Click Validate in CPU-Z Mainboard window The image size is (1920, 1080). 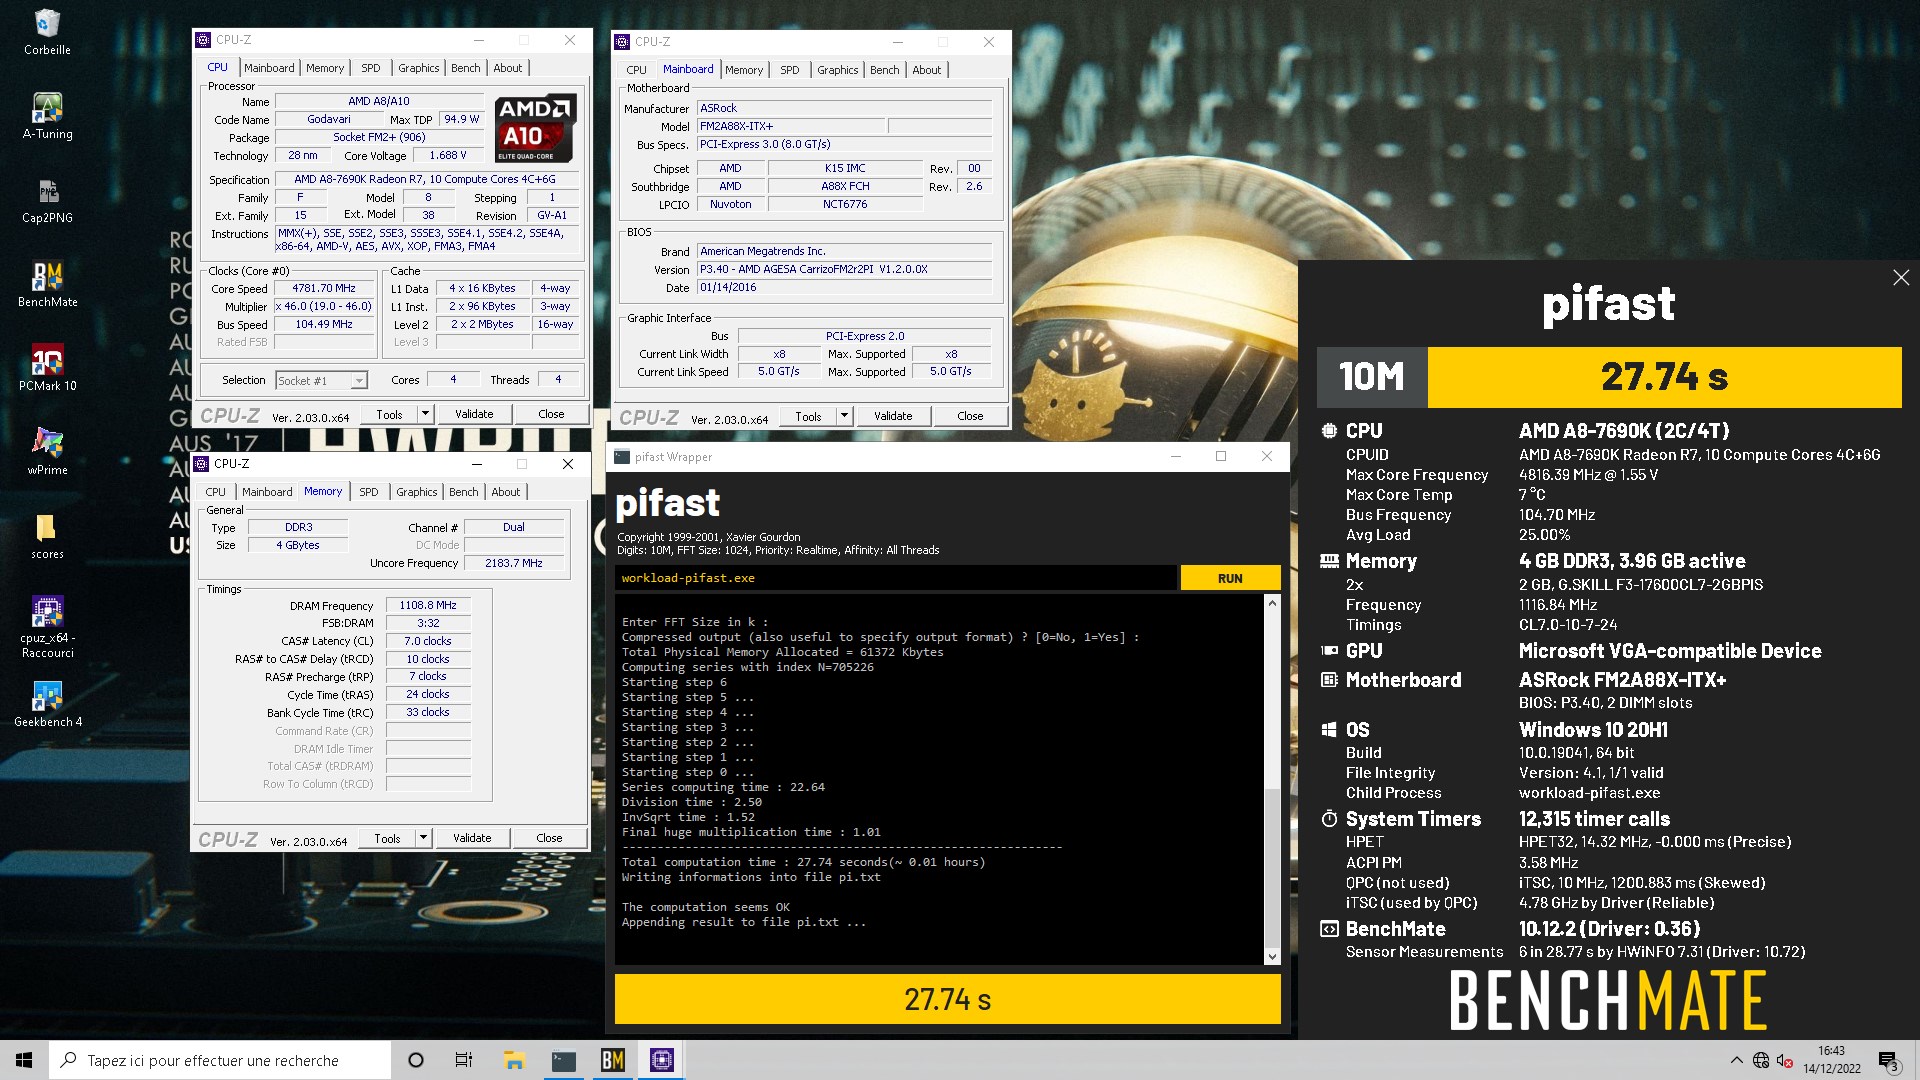[x=893, y=416]
